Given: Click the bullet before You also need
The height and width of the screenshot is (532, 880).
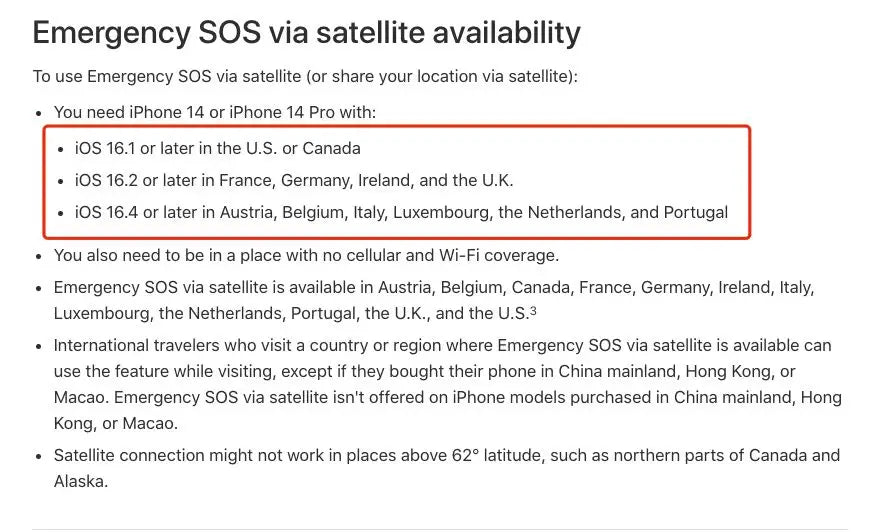Looking at the screenshot, I should coord(38,256).
